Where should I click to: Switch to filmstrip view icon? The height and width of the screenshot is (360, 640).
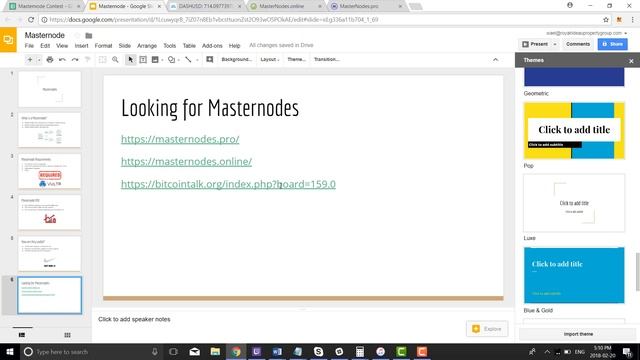click(x=22, y=335)
